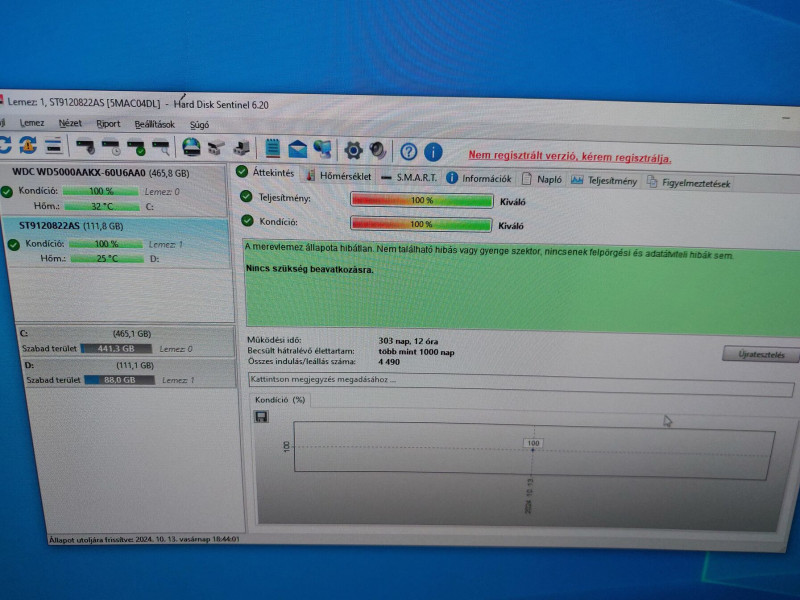The height and width of the screenshot is (600, 800).
Task: Click the Újratesztelés button
Action: point(761,354)
